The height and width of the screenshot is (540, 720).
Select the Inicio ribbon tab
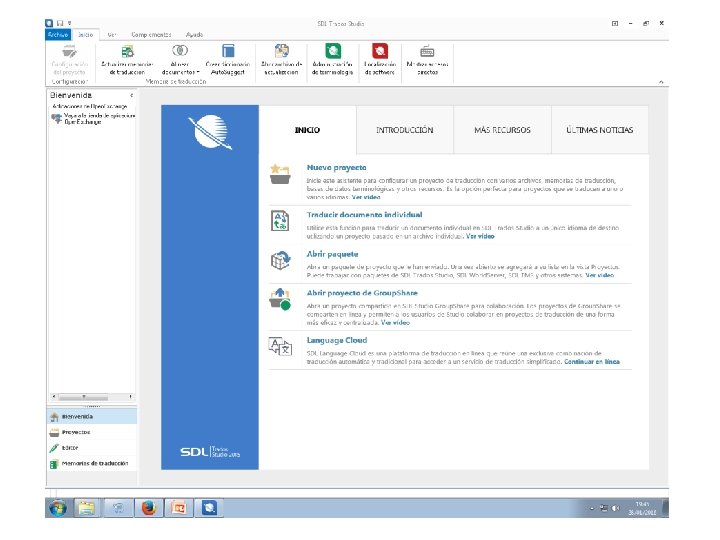tap(85, 34)
